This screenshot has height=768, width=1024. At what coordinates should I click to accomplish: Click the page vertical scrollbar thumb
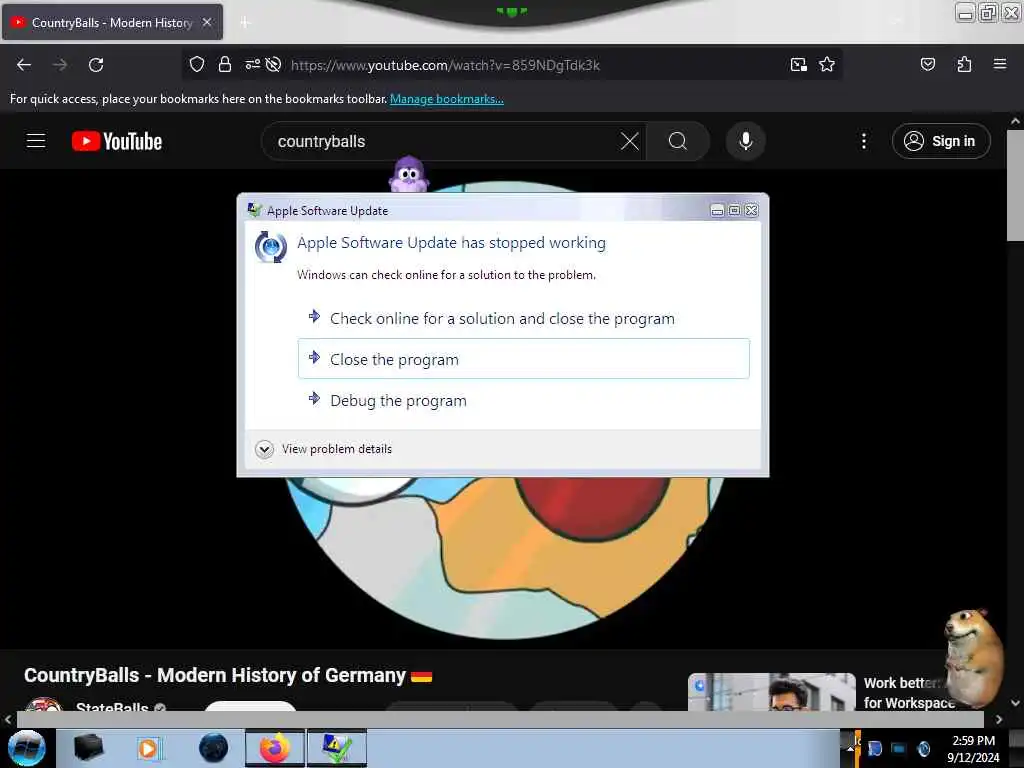[1015, 185]
